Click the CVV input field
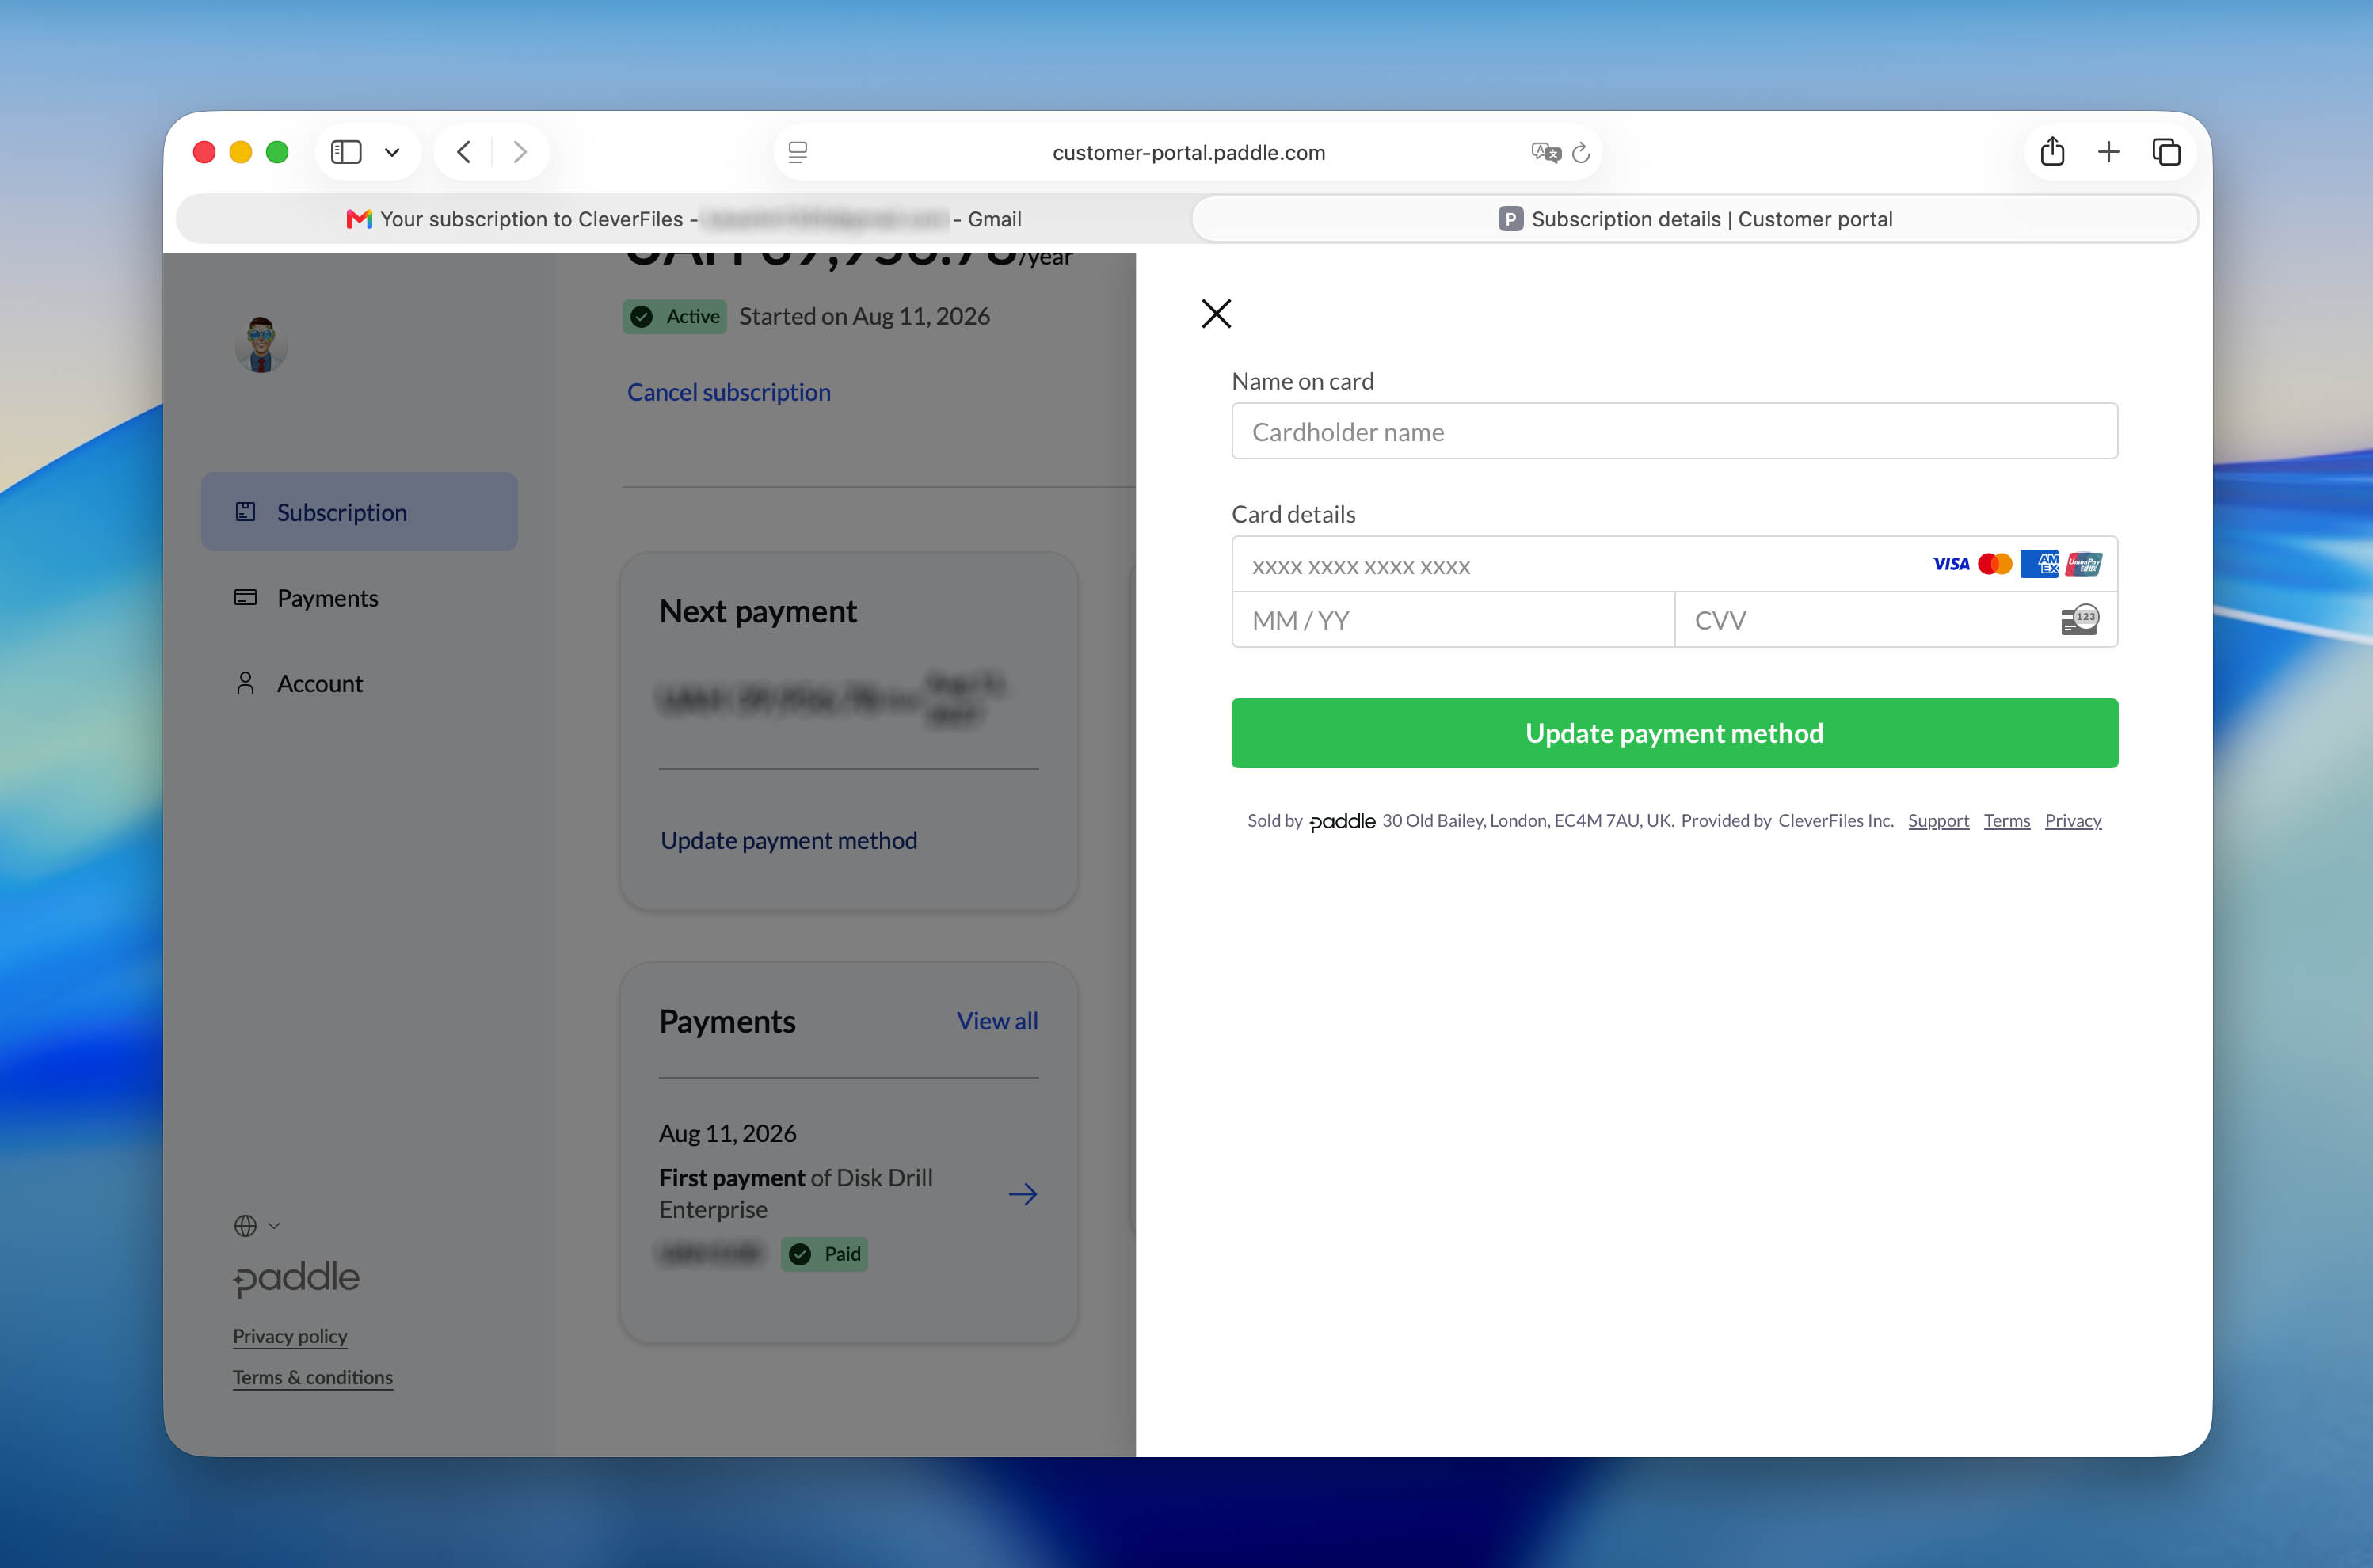Viewport: 2373px width, 1568px height. coord(1896,620)
